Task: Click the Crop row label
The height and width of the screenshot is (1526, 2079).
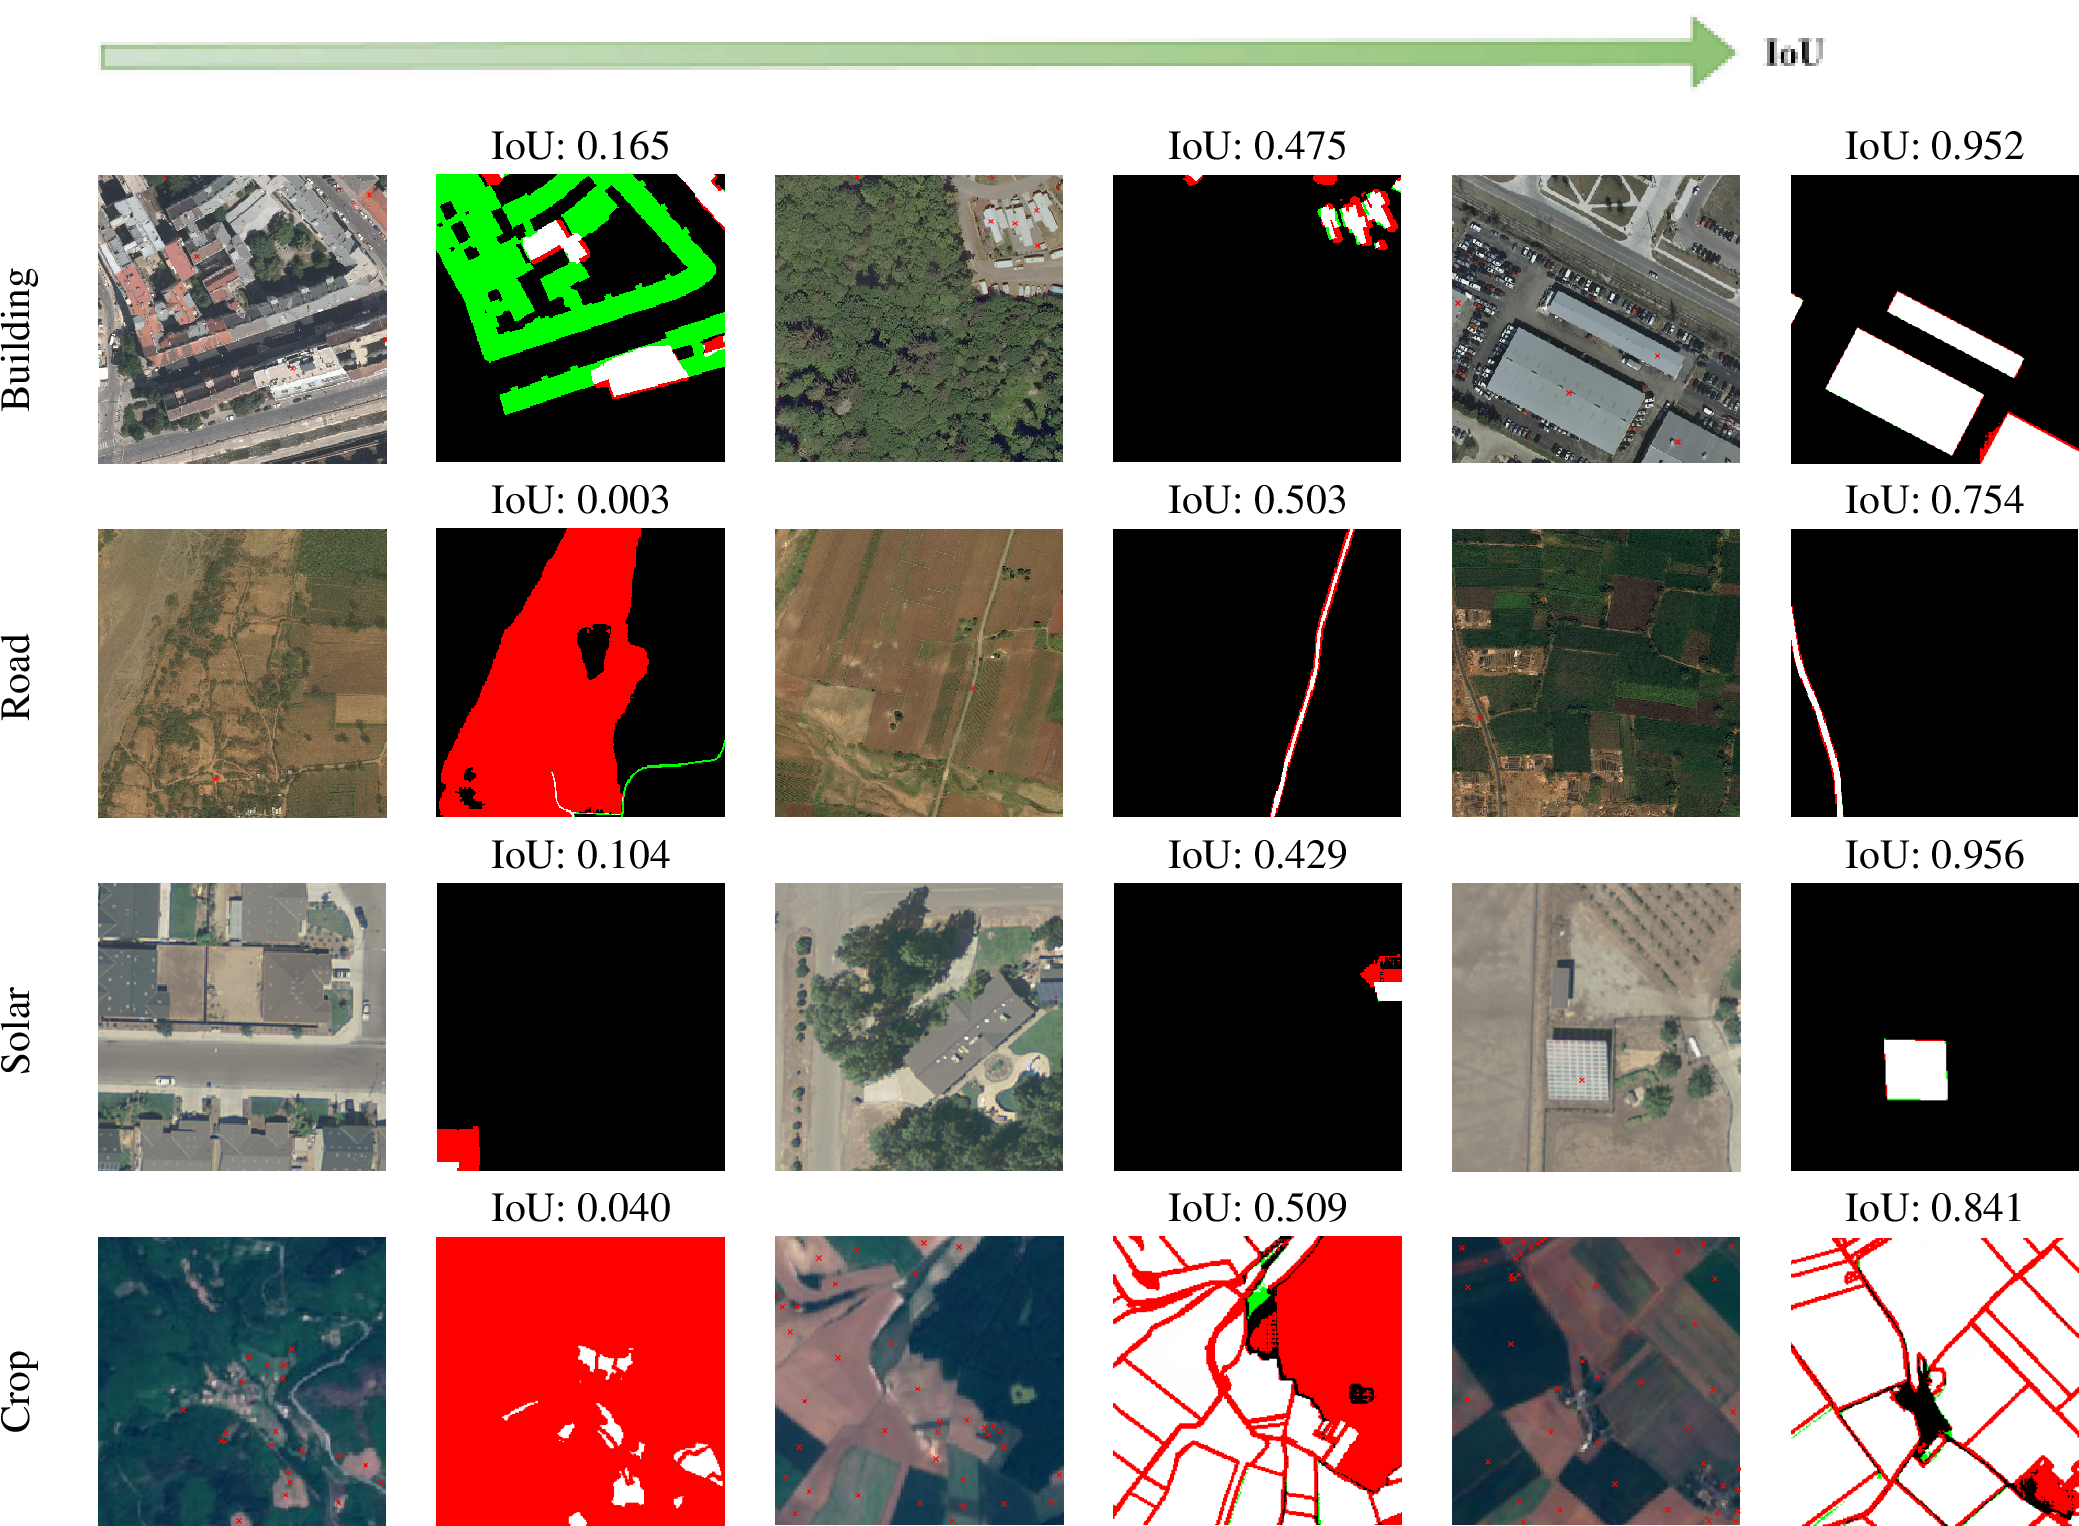Action: tap(19, 1391)
